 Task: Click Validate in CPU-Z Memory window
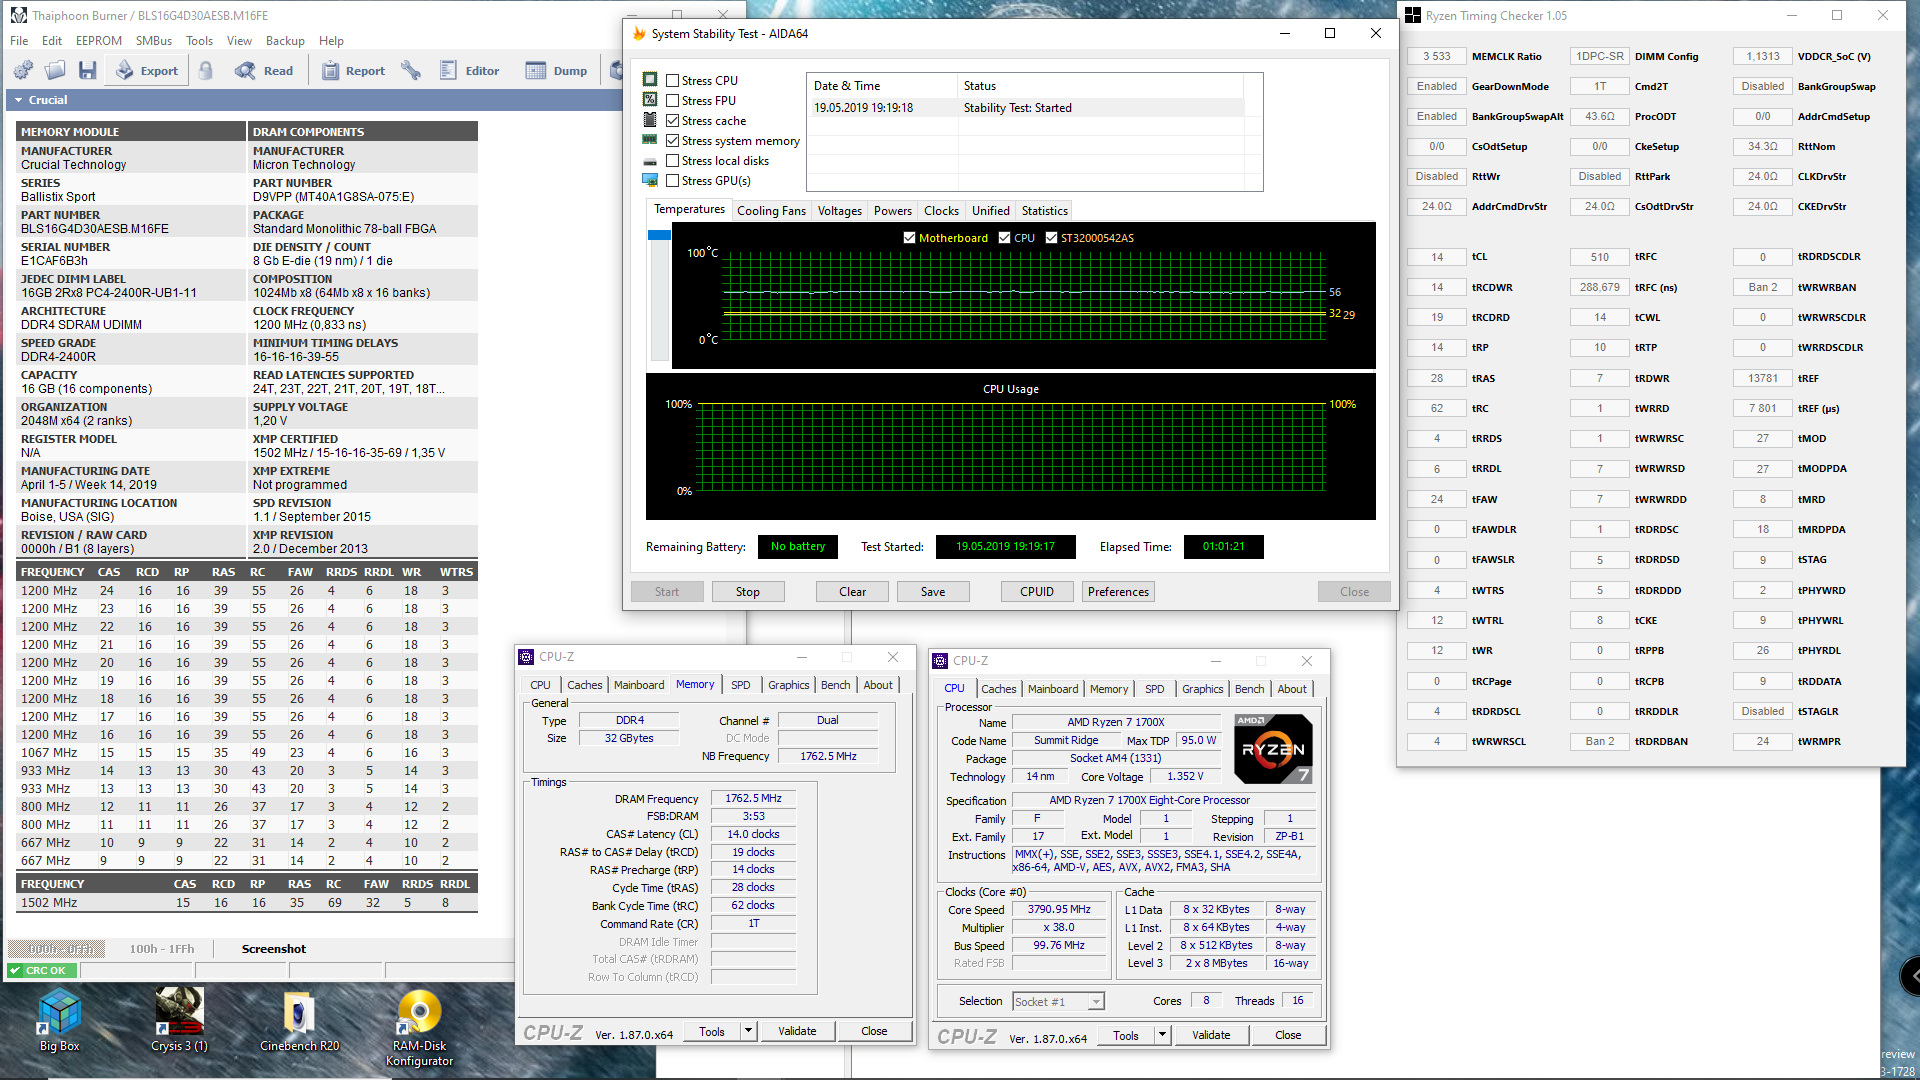pyautogui.click(x=797, y=1031)
